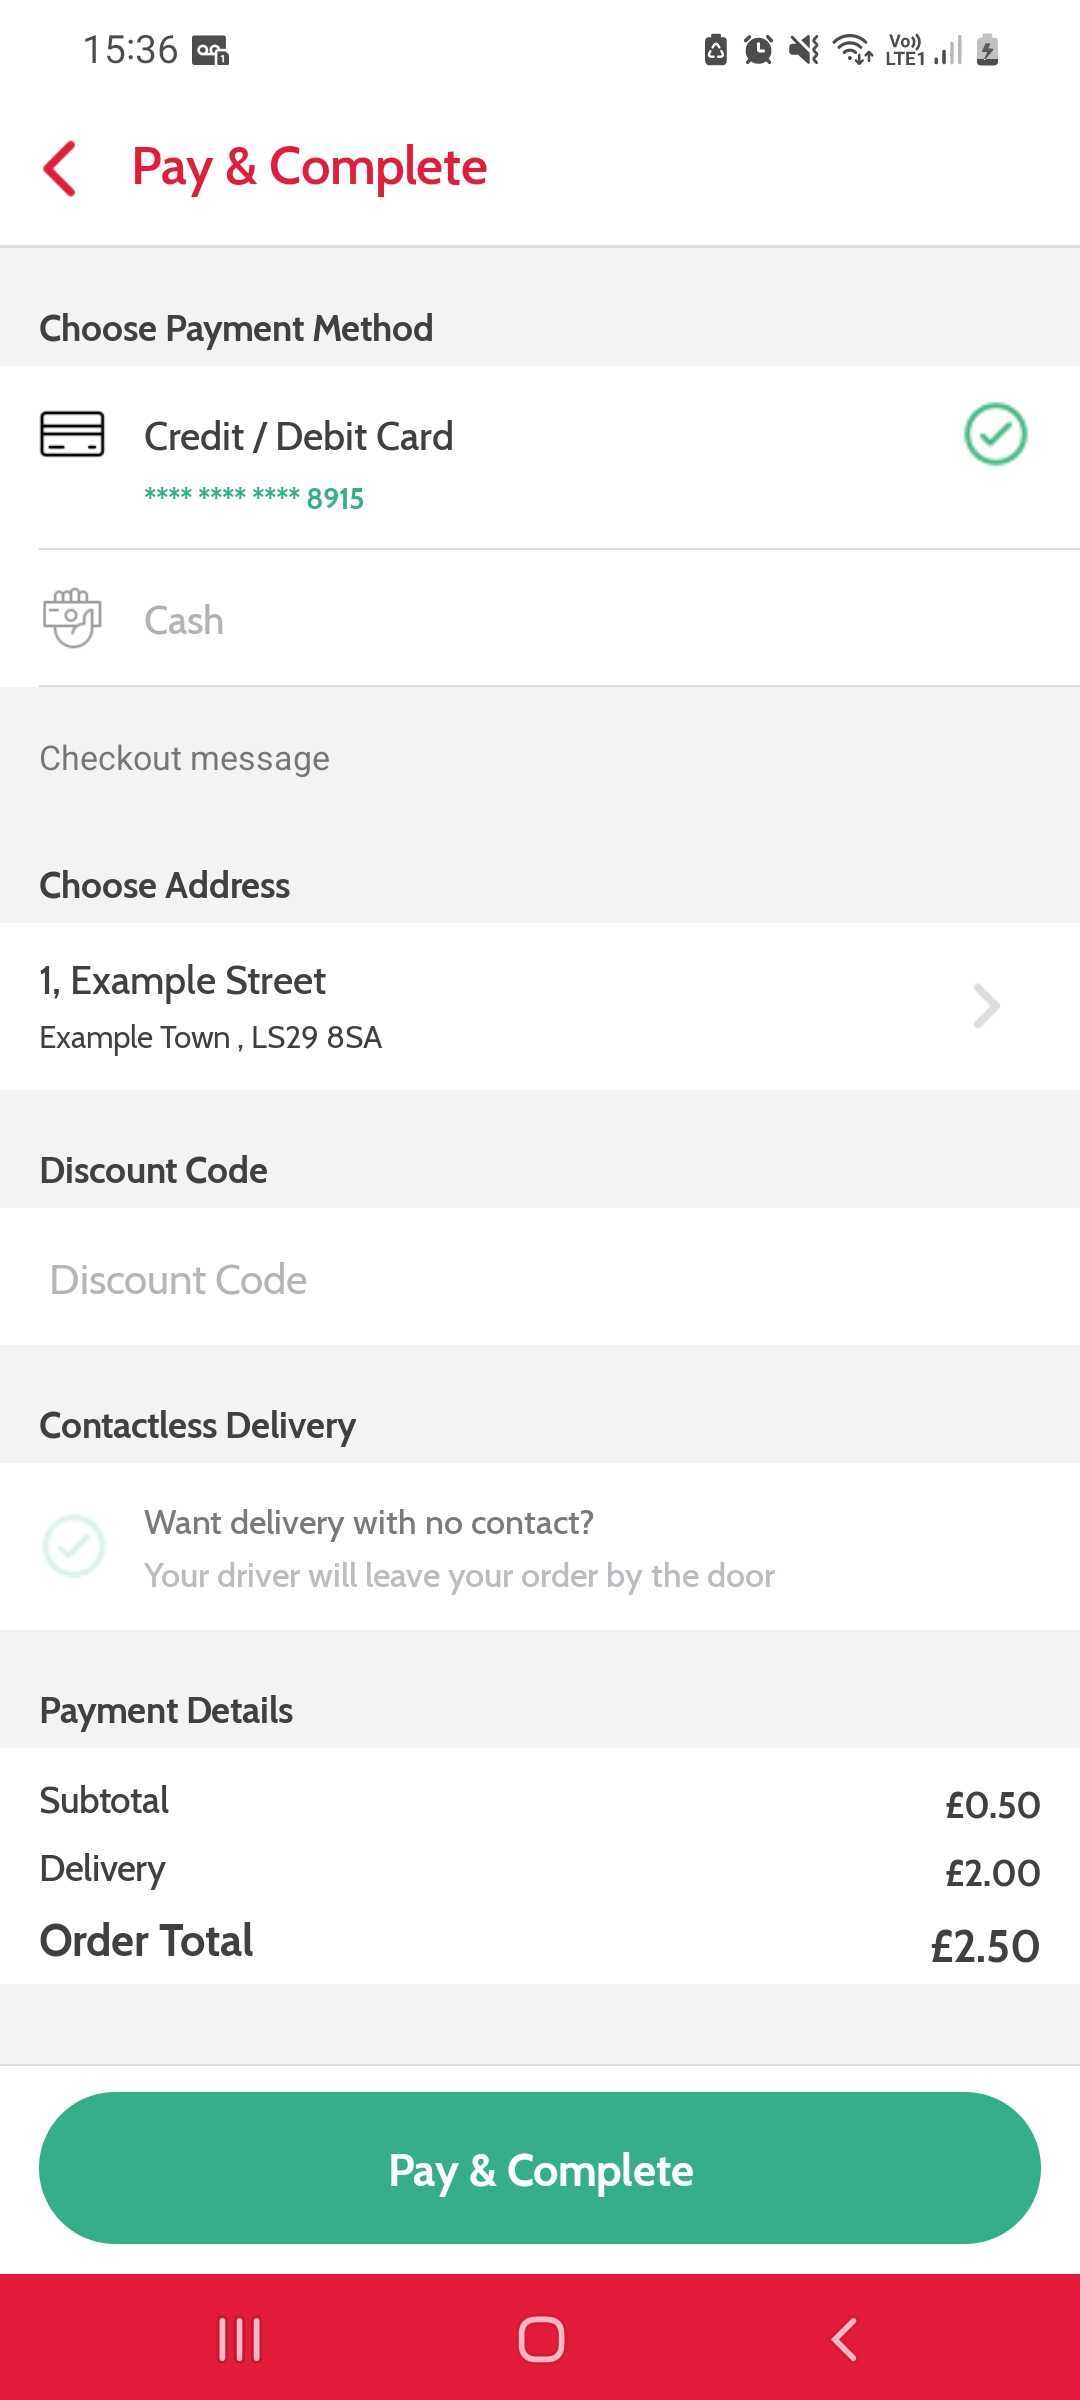Tap the alarm clock status icon

click(x=758, y=49)
